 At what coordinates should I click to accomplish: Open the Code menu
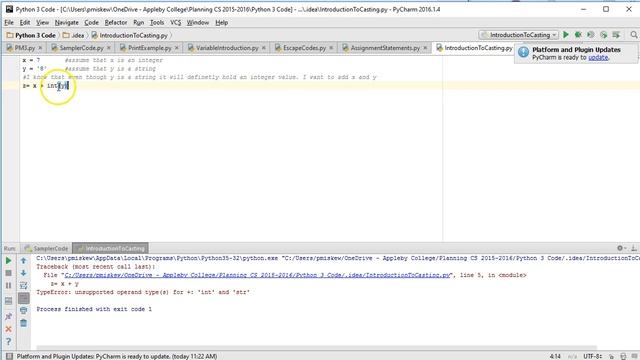coord(91,22)
